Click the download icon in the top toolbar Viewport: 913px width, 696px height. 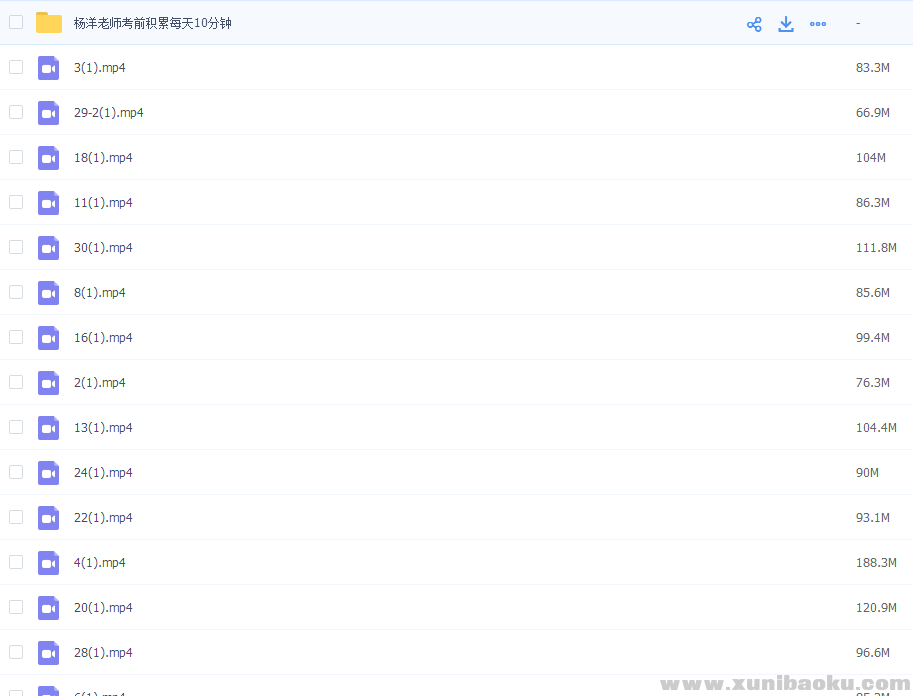tap(786, 23)
